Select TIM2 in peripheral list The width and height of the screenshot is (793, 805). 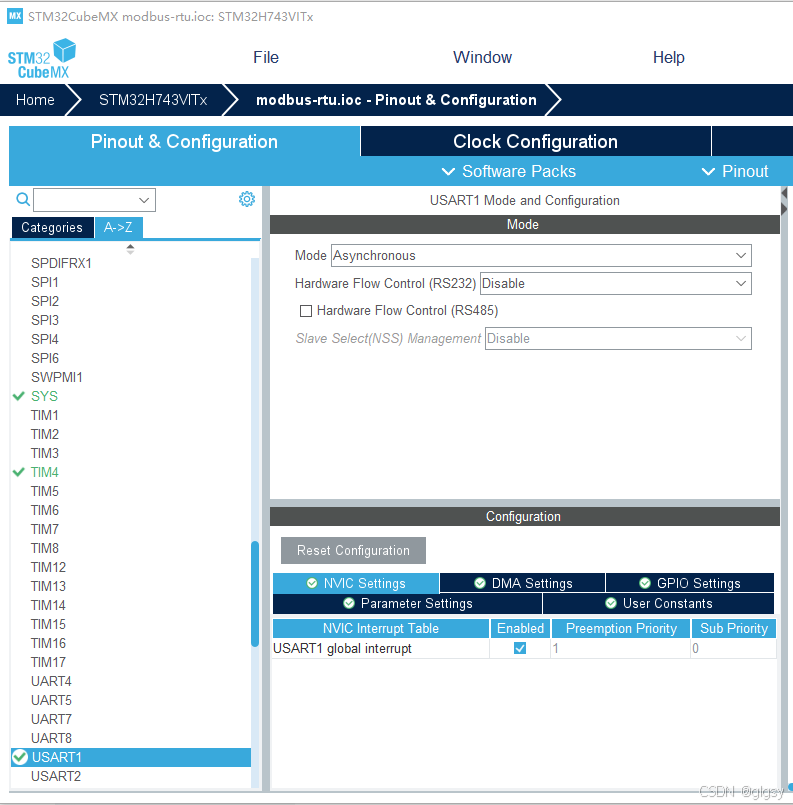click(45, 434)
